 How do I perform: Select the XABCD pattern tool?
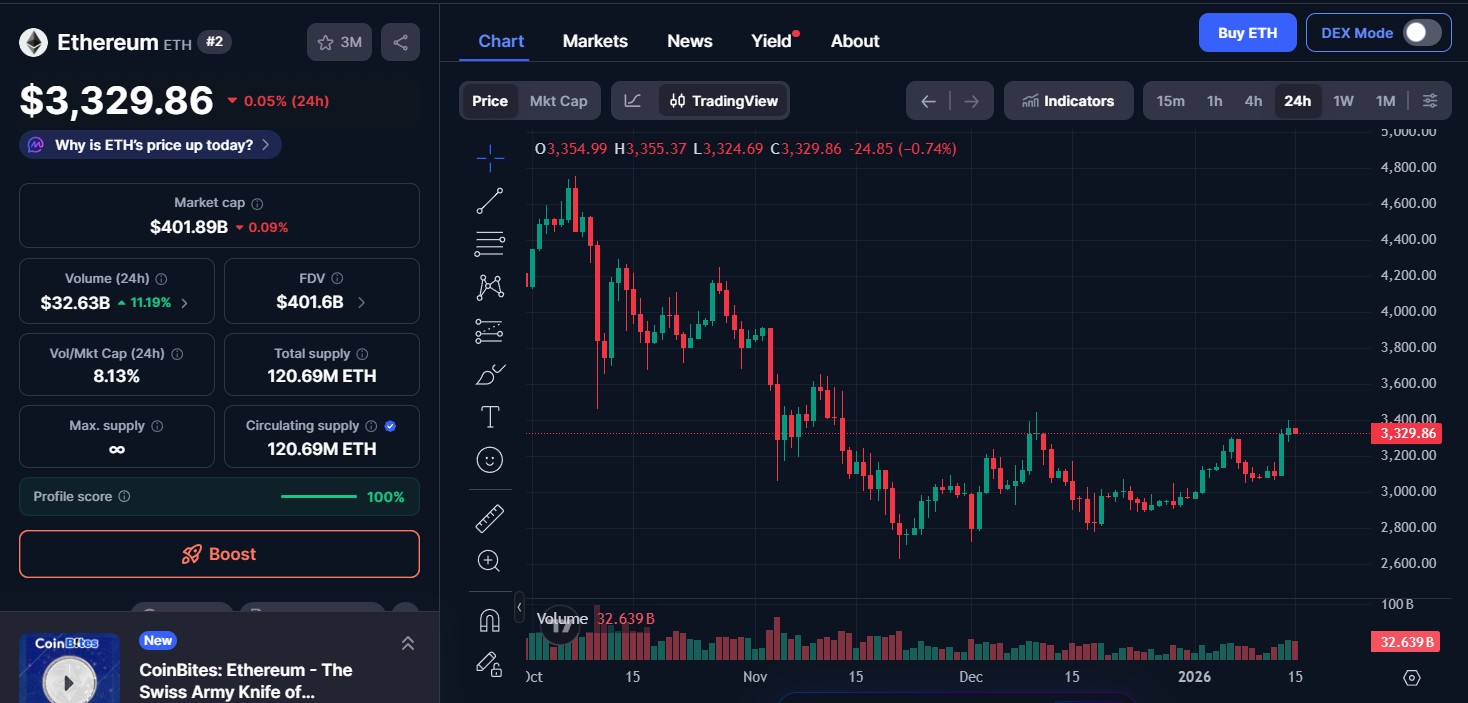coord(489,287)
